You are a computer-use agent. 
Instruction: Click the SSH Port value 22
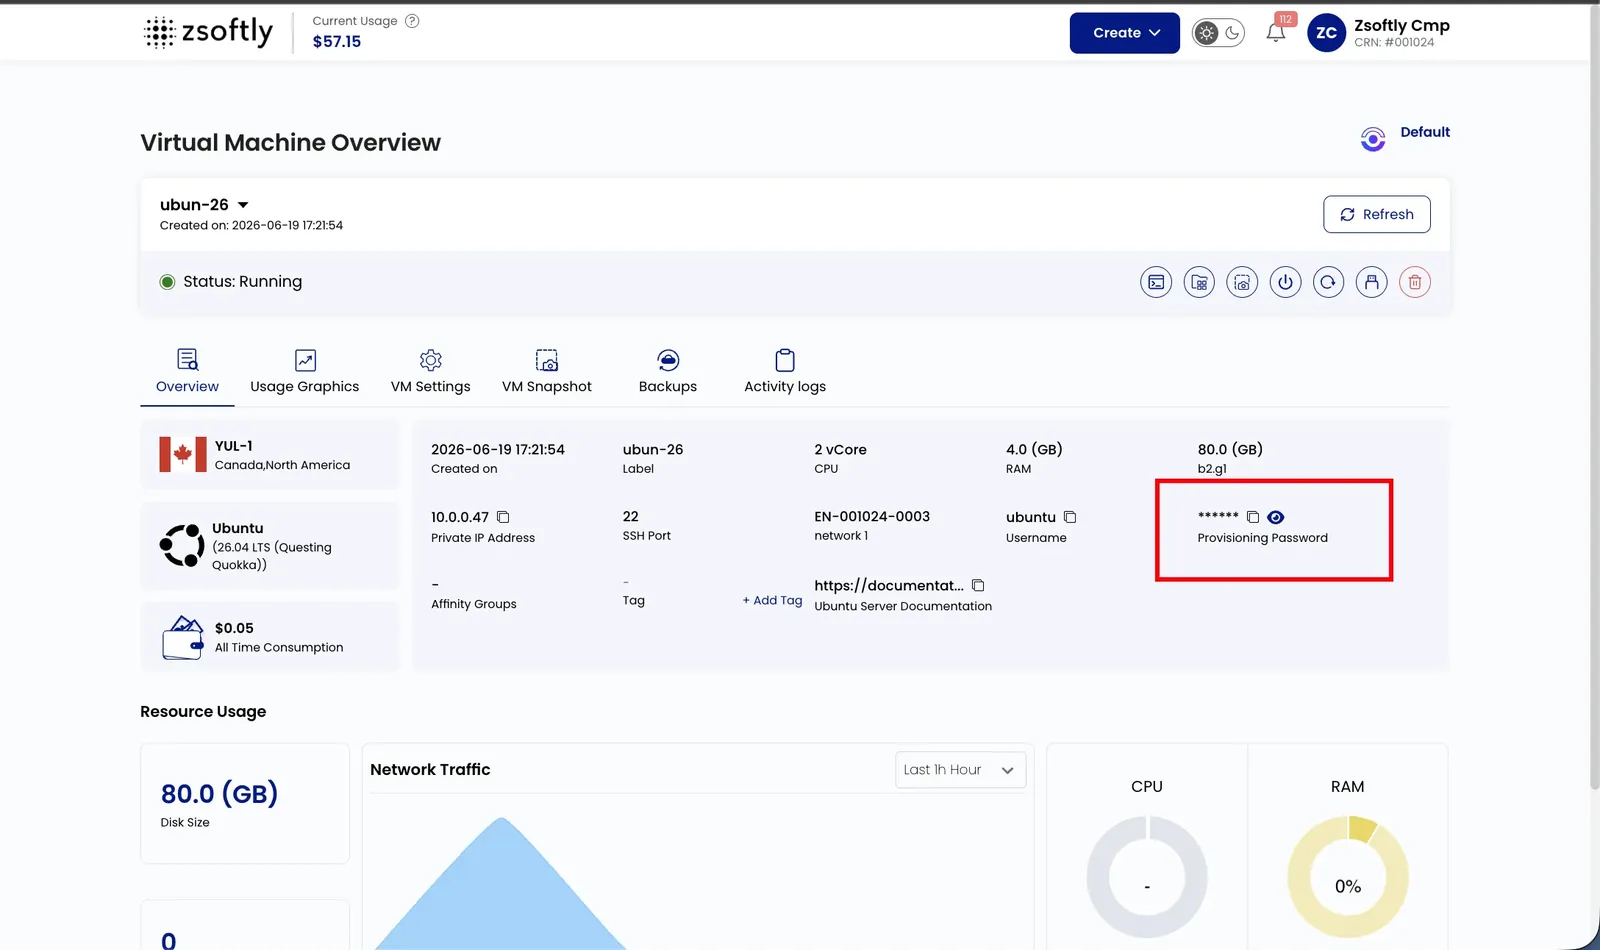click(631, 517)
